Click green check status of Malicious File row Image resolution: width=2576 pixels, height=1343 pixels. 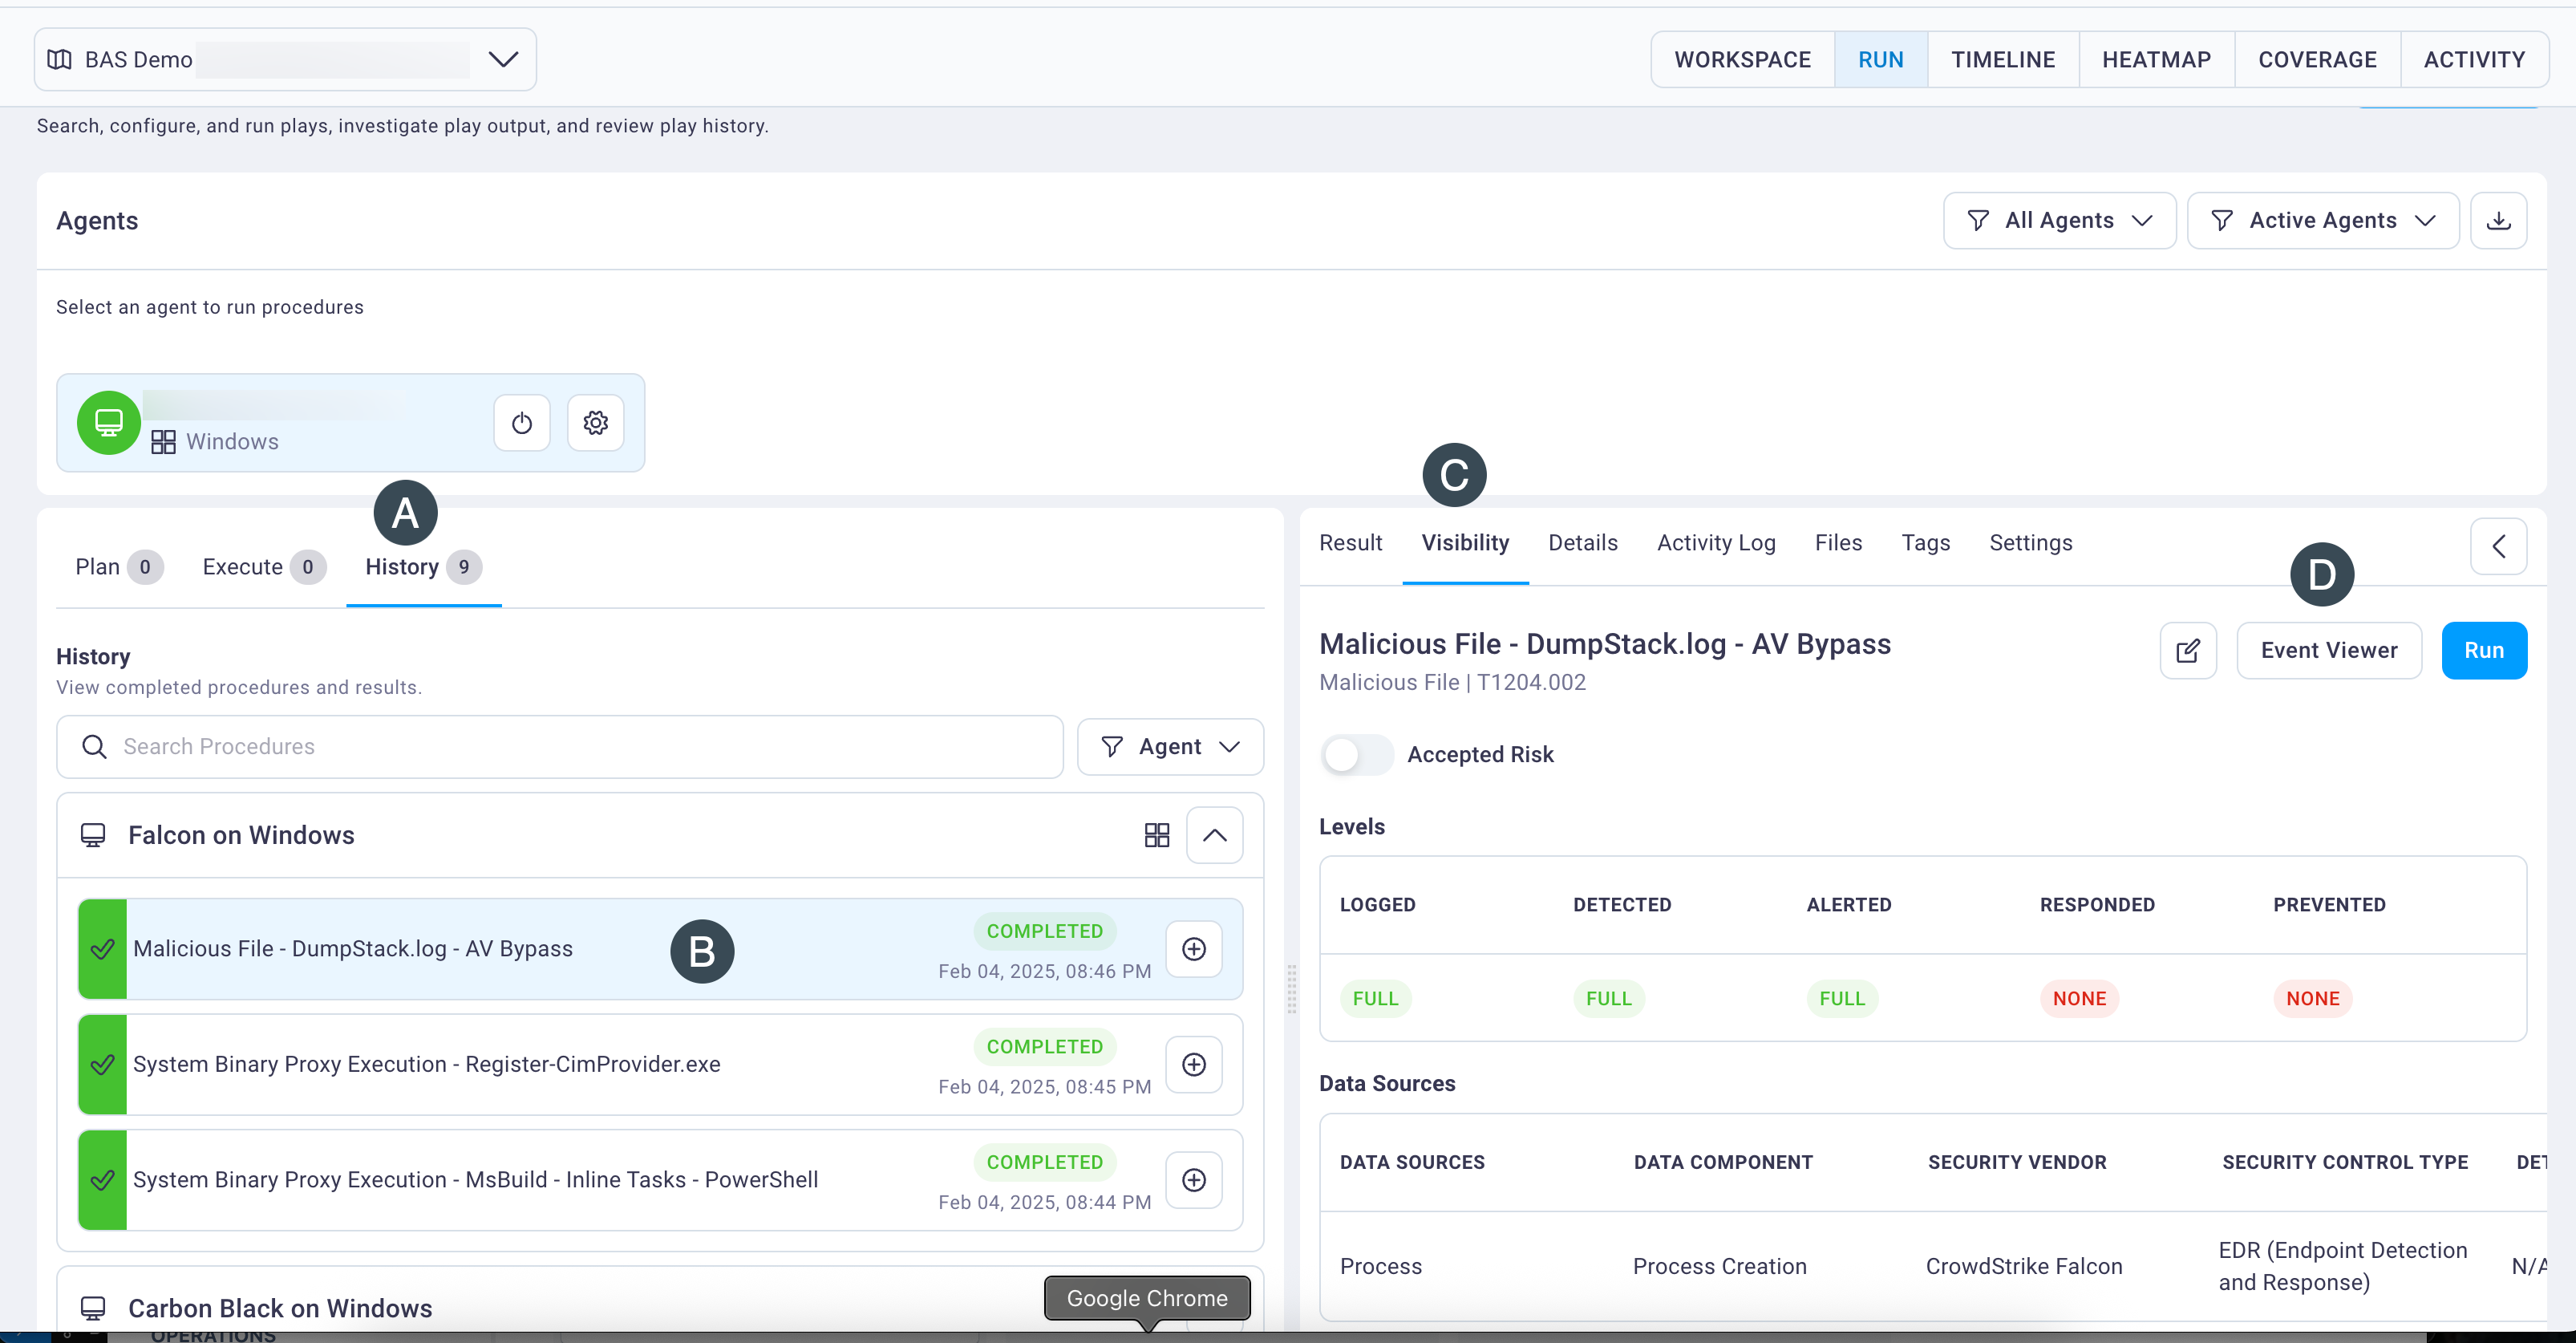(102, 949)
